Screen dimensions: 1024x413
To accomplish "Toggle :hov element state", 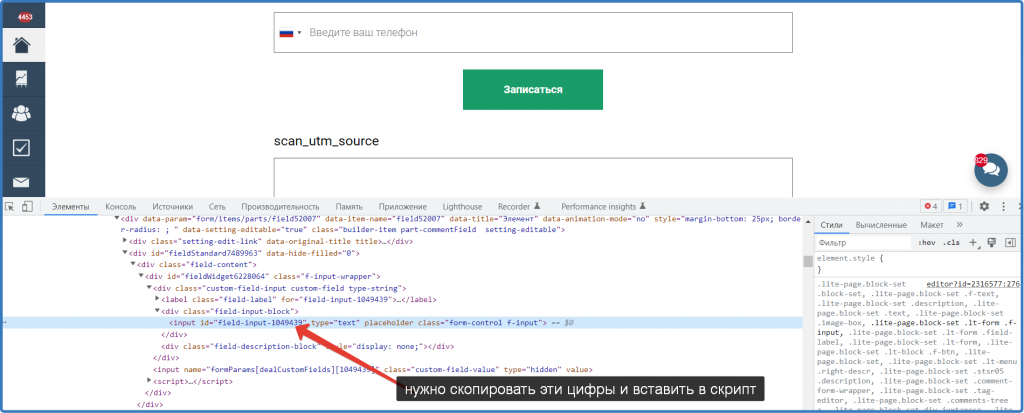I will (x=927, y=243).
